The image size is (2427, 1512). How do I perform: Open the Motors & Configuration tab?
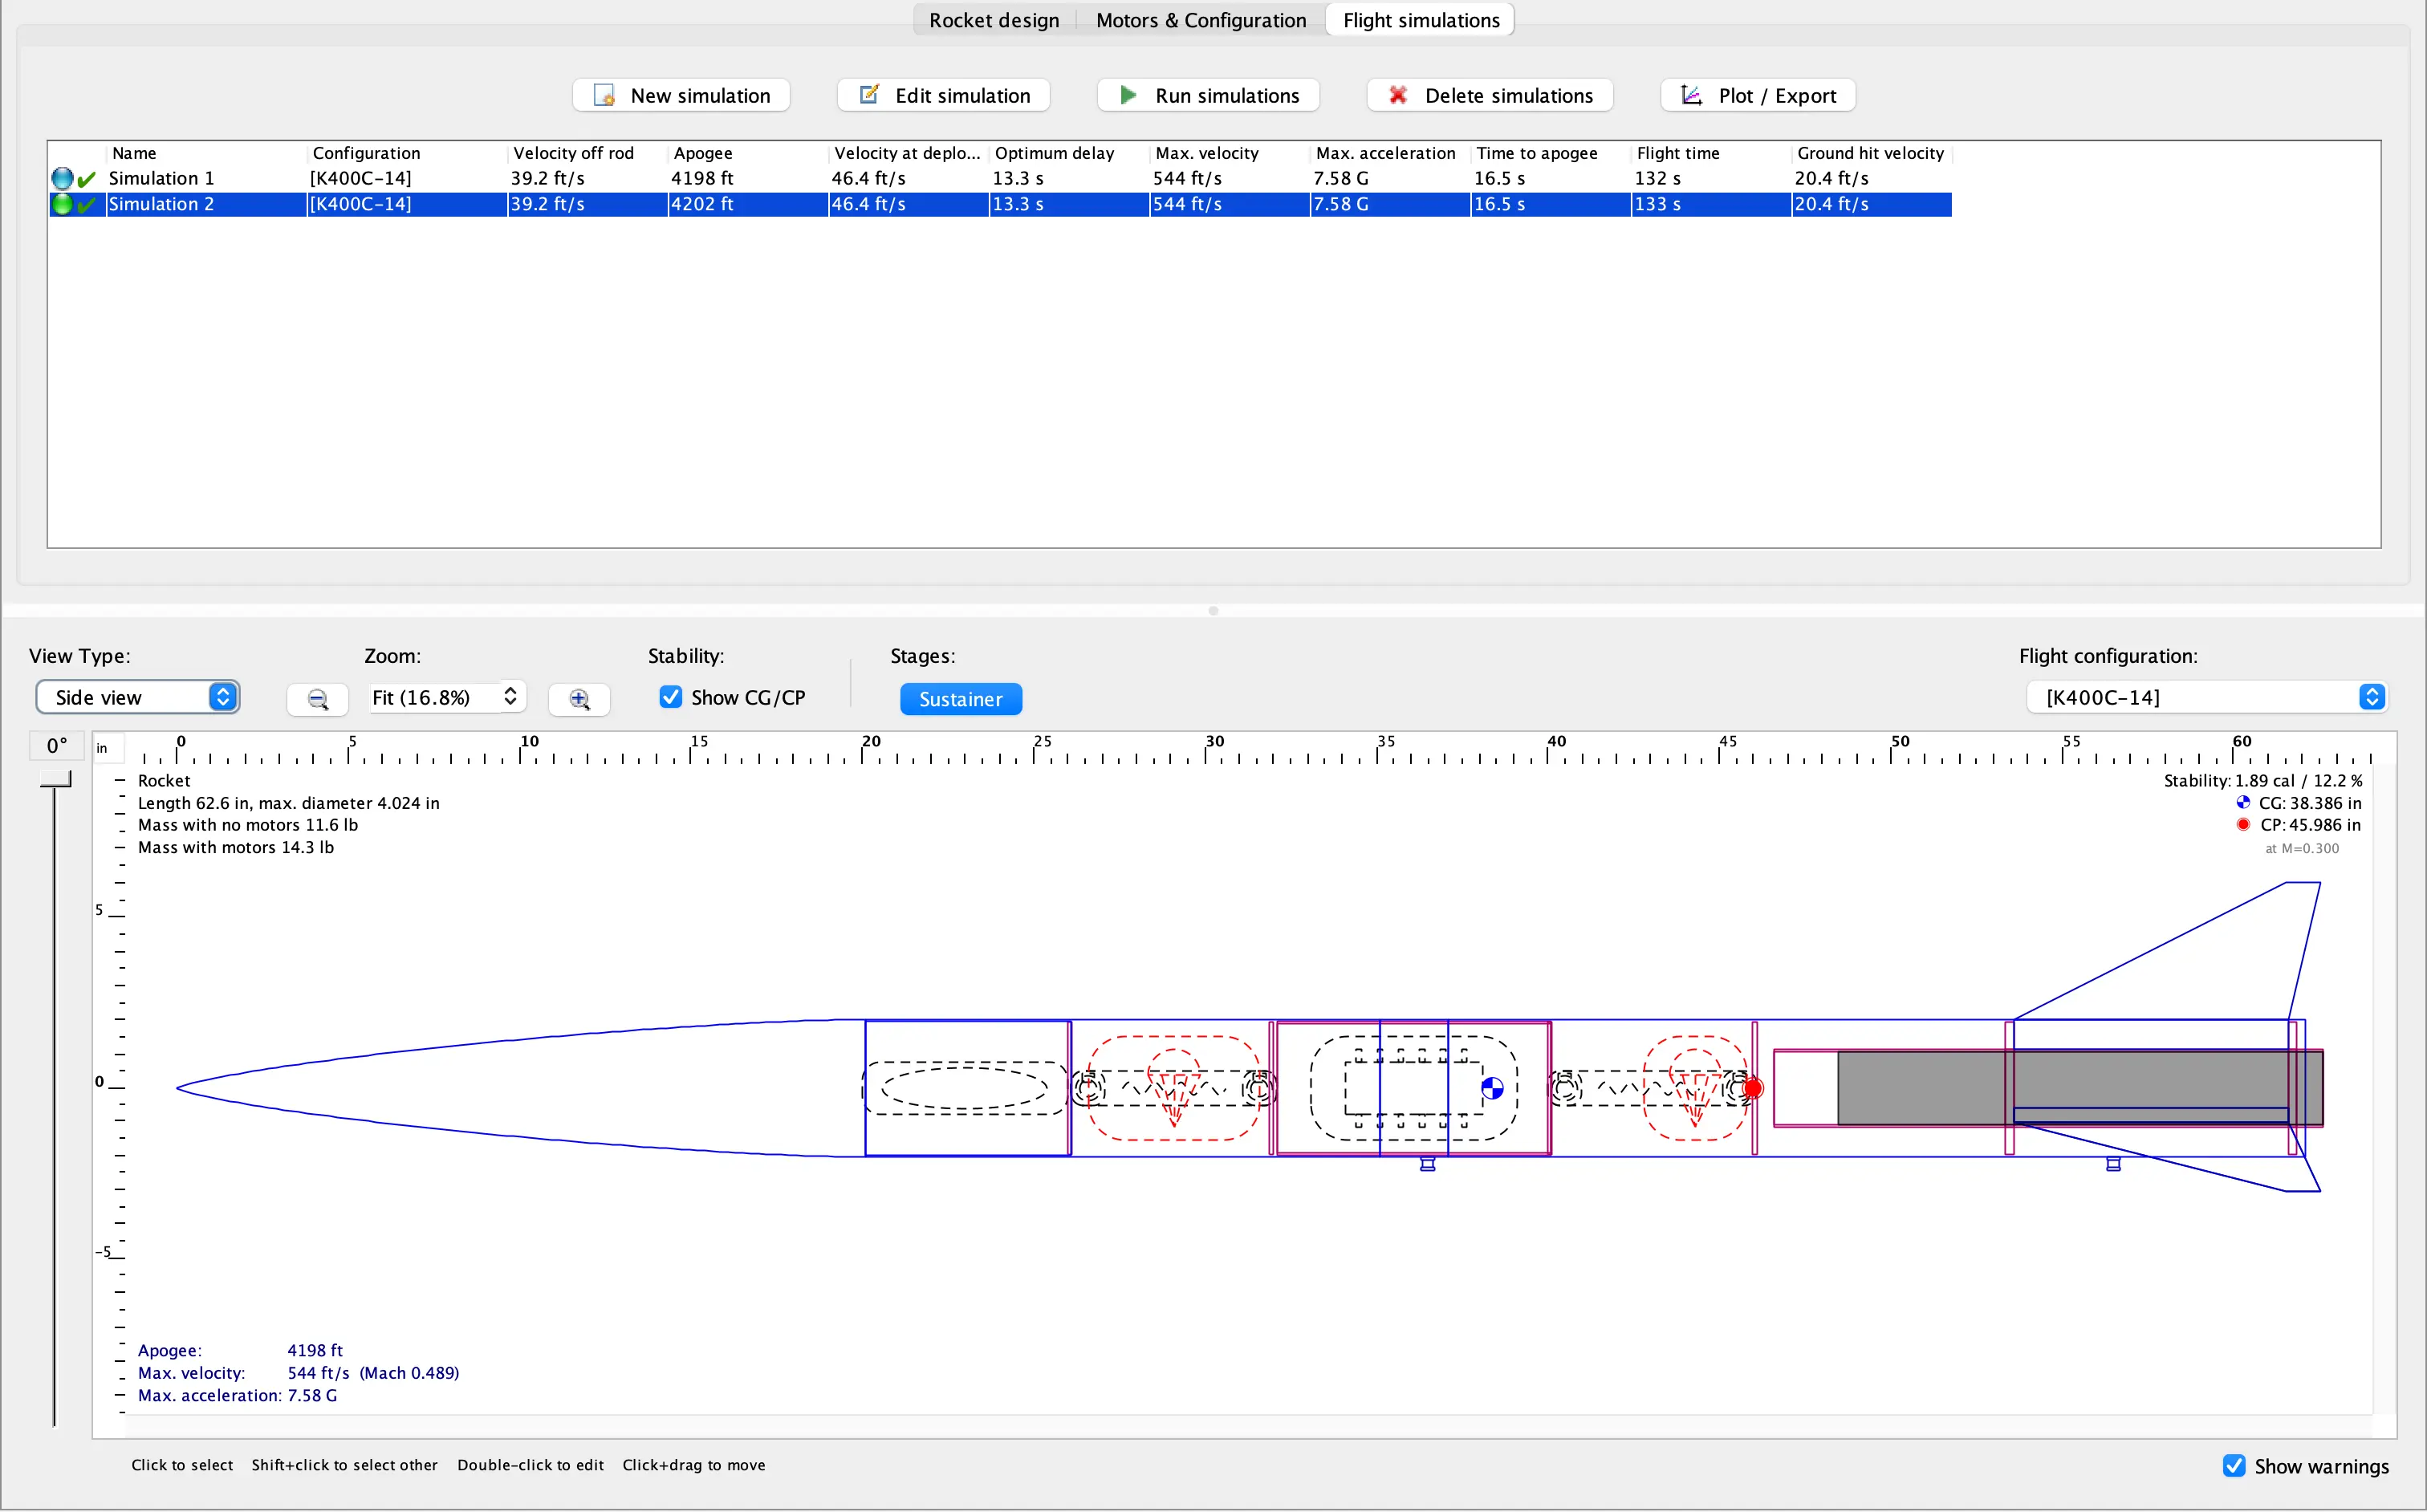pyautogui.click(x=1200, y=20)
